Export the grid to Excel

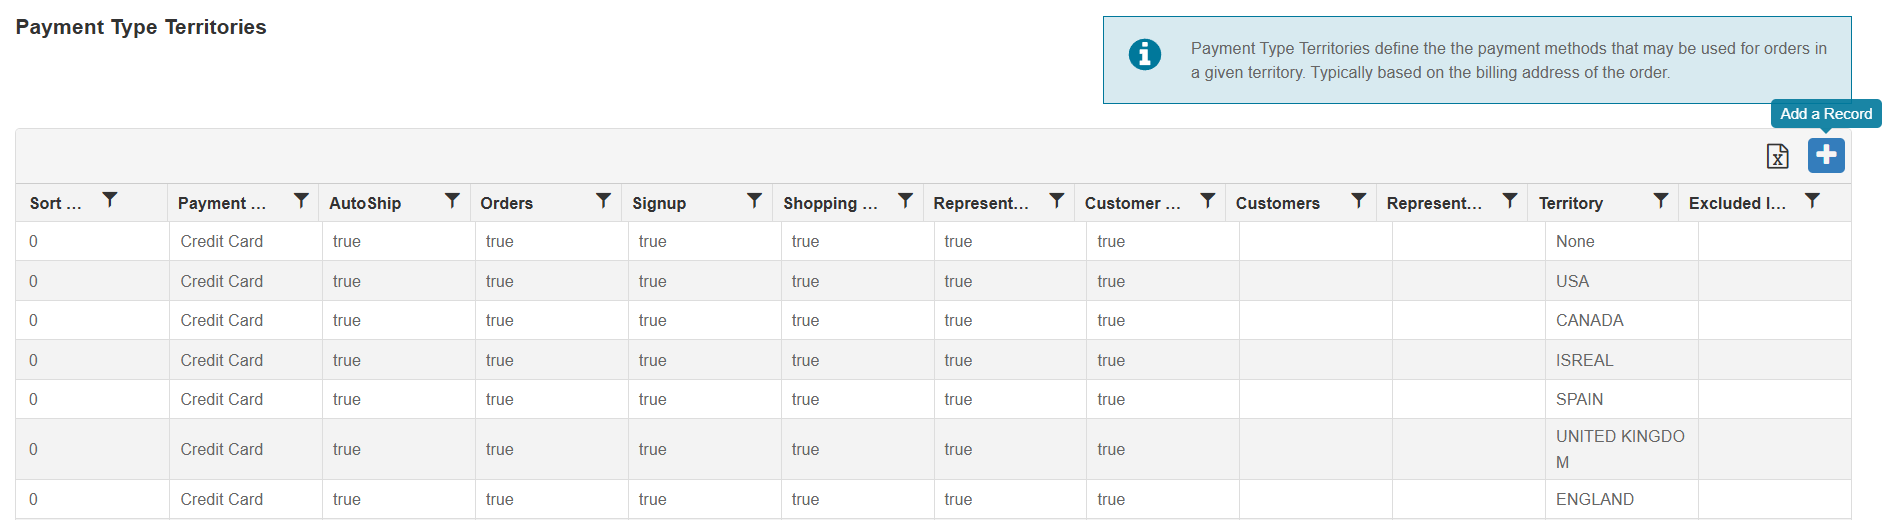[x=1777, y=156]
